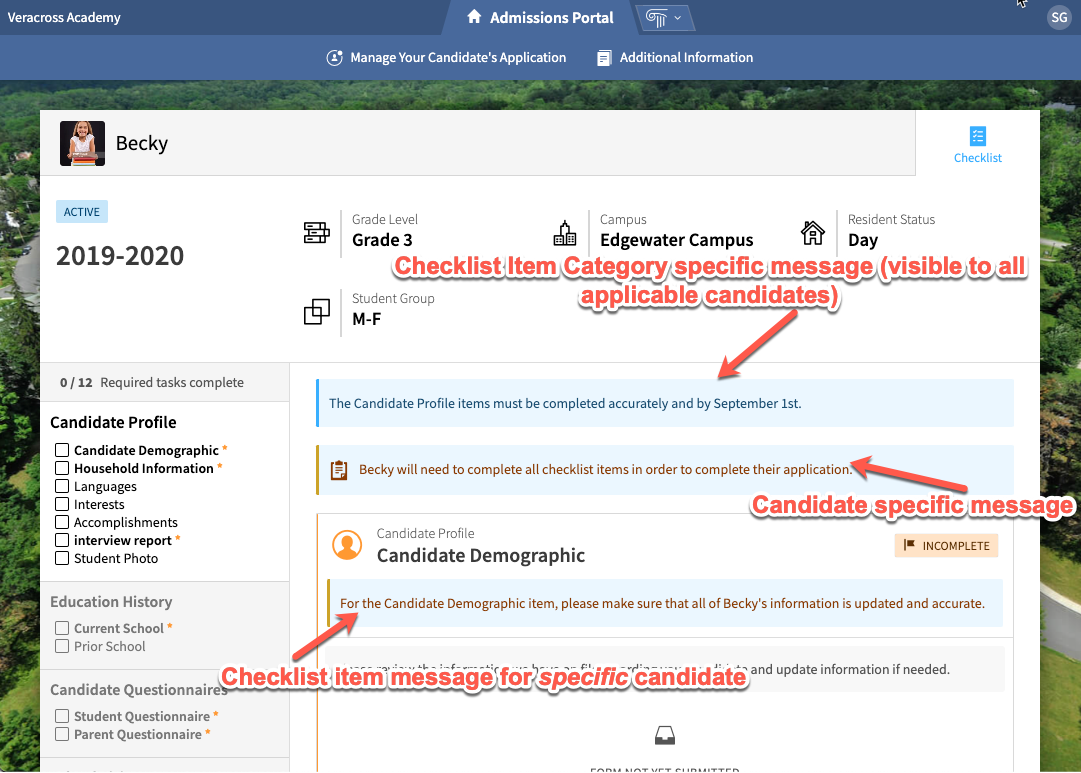Check the Parent Questionnaire checkbox
Screen dimensions: 1081x773
pos(61,734)
